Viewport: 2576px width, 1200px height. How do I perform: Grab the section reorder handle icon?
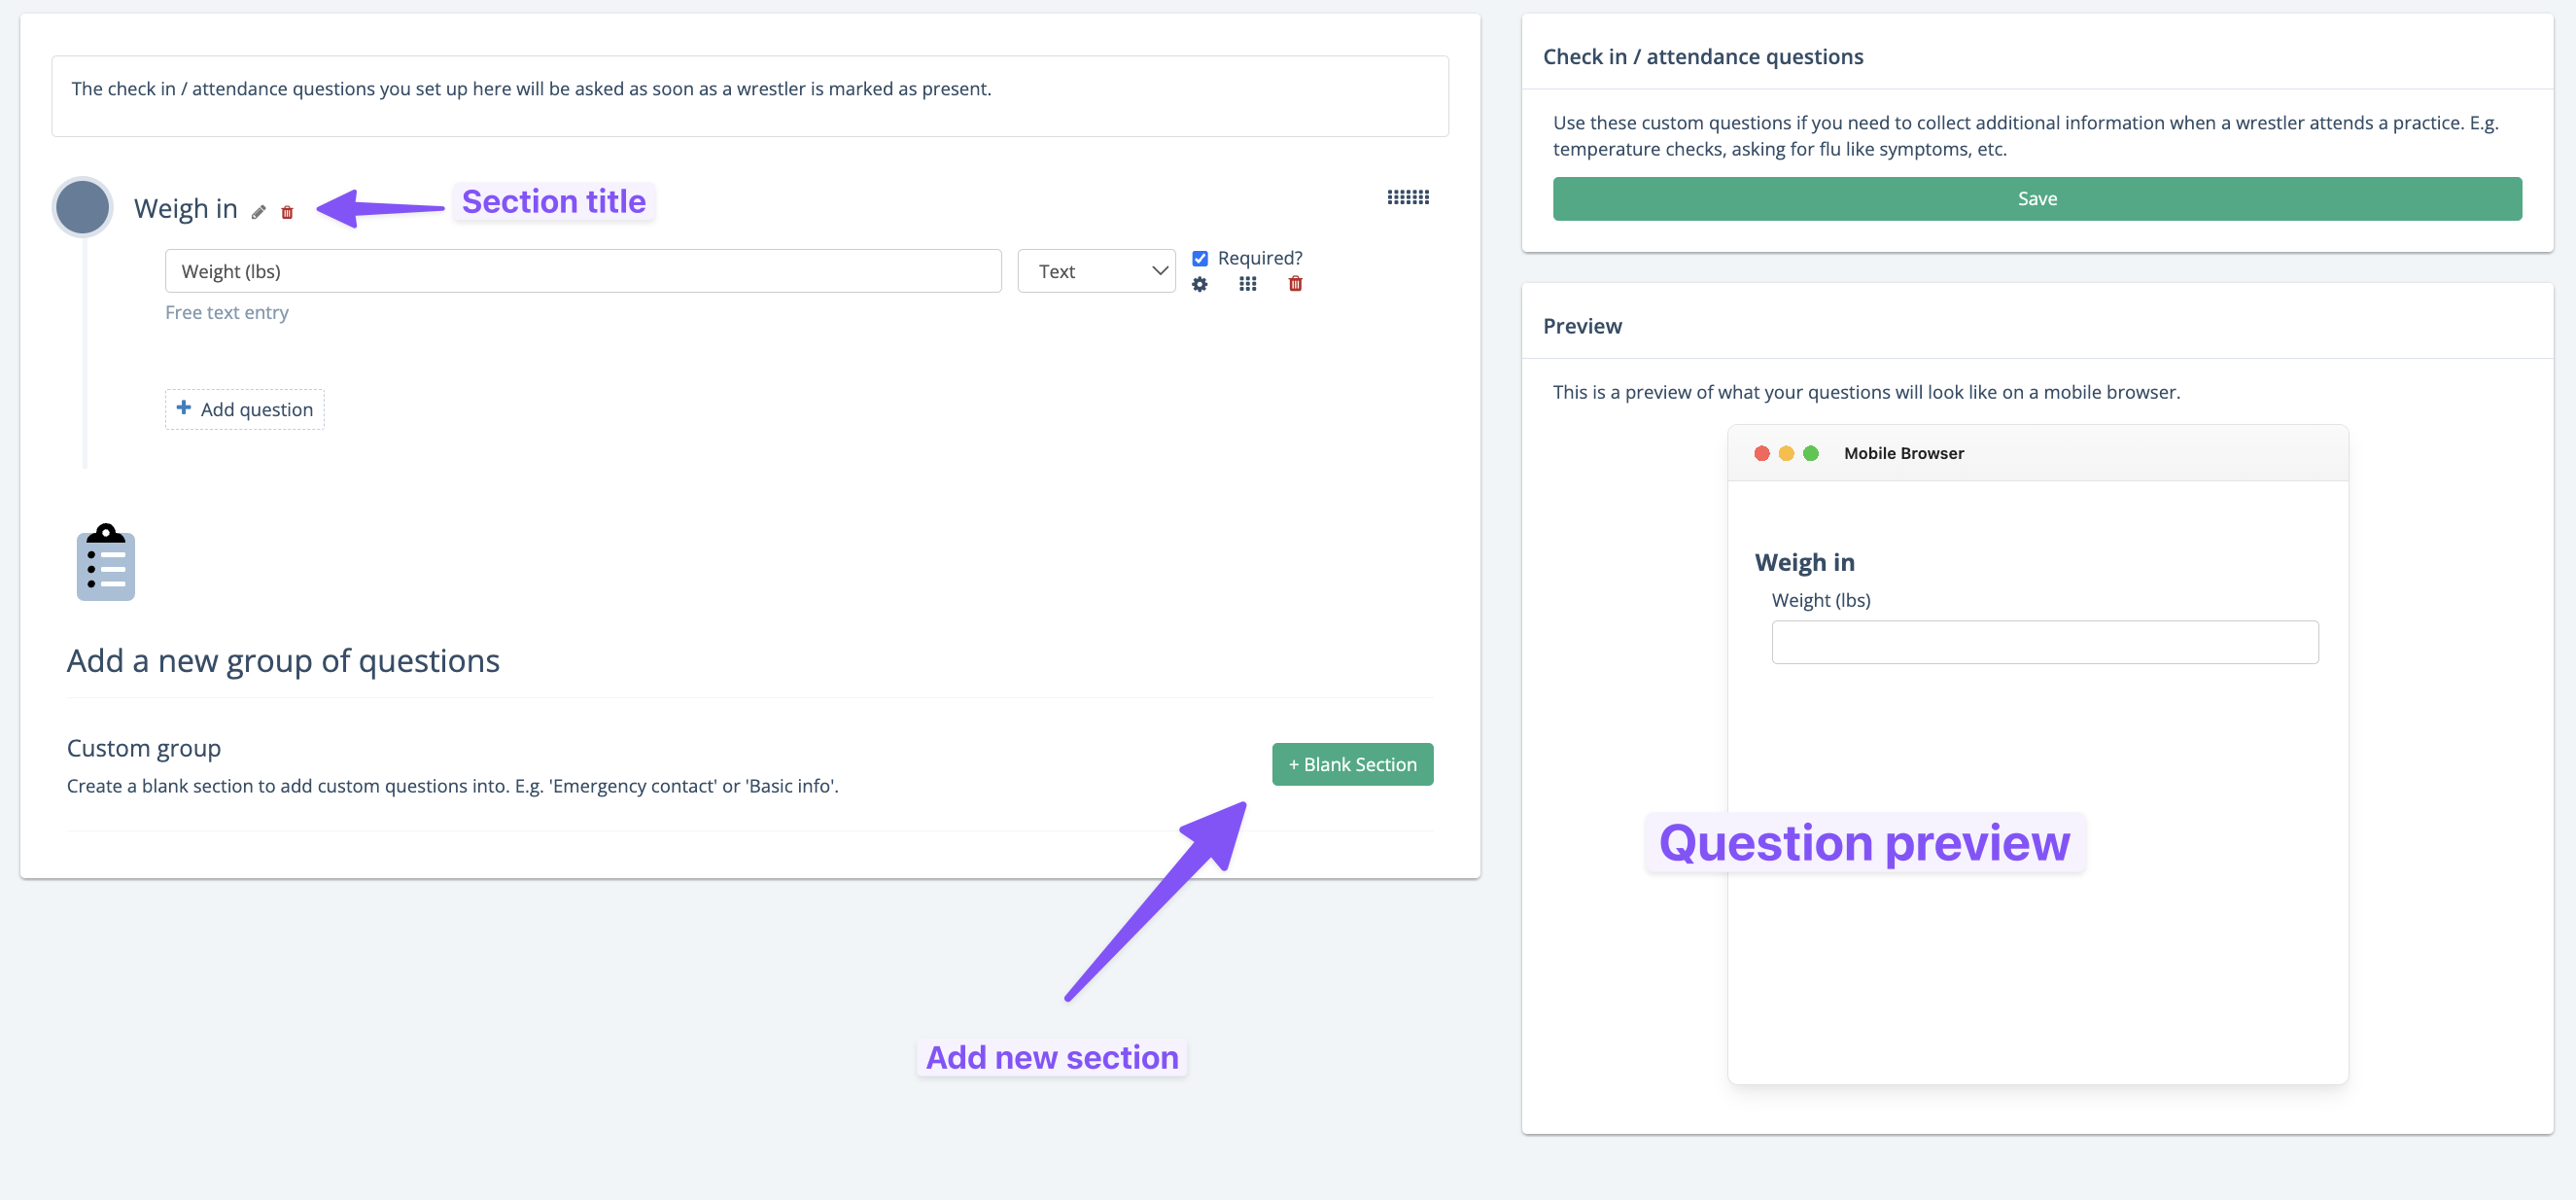(x=1408, y=197)
